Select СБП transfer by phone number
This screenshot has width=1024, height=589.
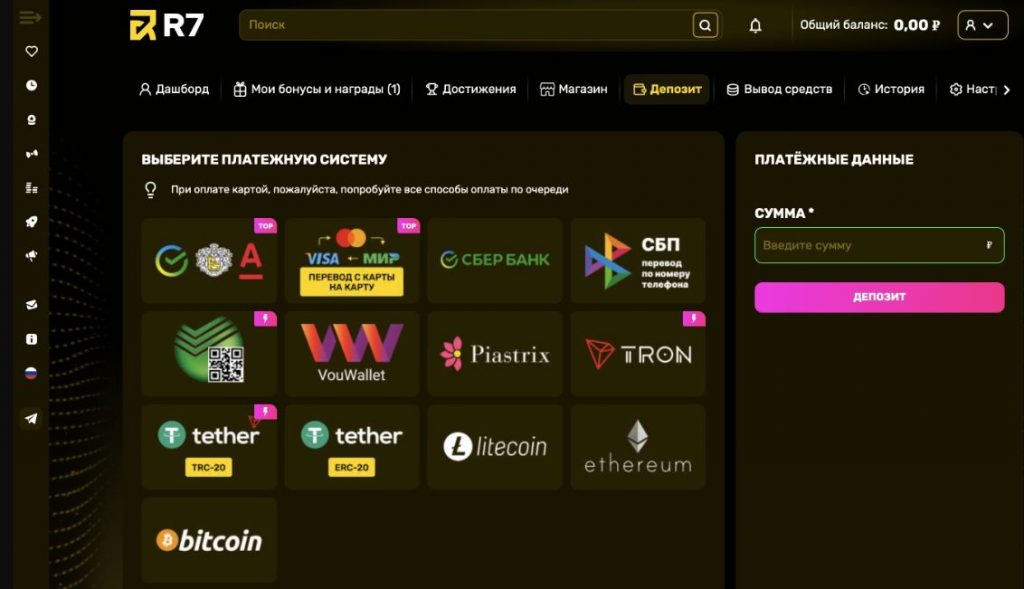pyautogui.click(x=638, y=261)
